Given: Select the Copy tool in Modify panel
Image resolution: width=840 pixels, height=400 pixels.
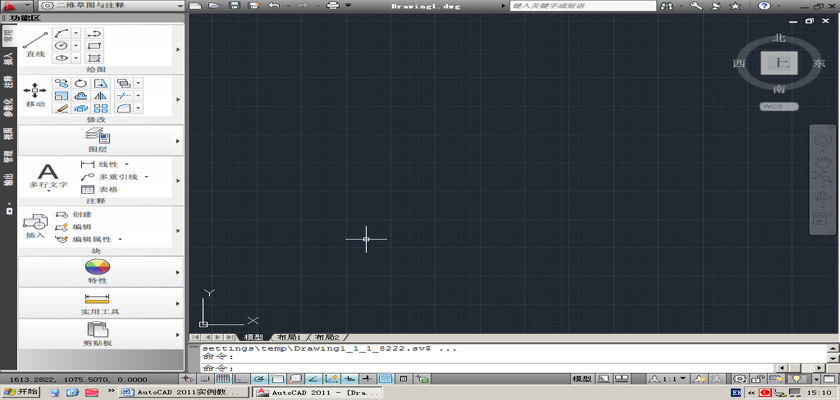Looking at the screenshot, I should [62, 84].
